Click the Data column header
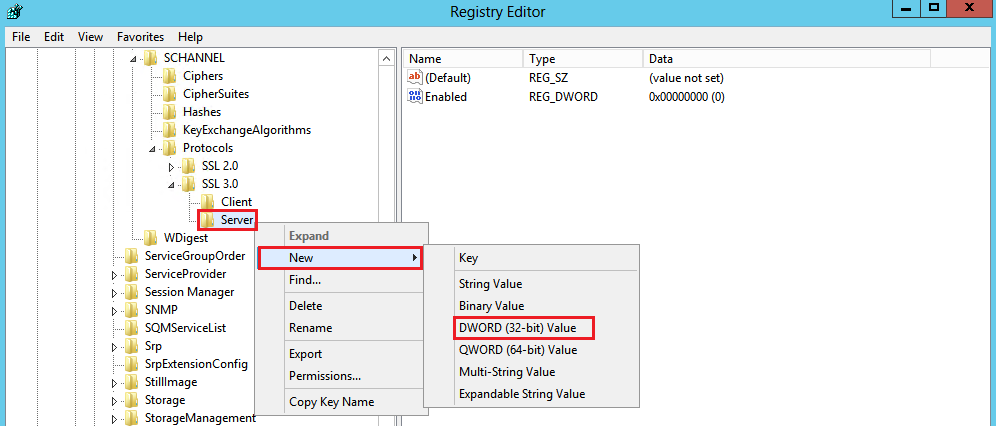This screenshot has height=426, width=996. coord(661,59)
